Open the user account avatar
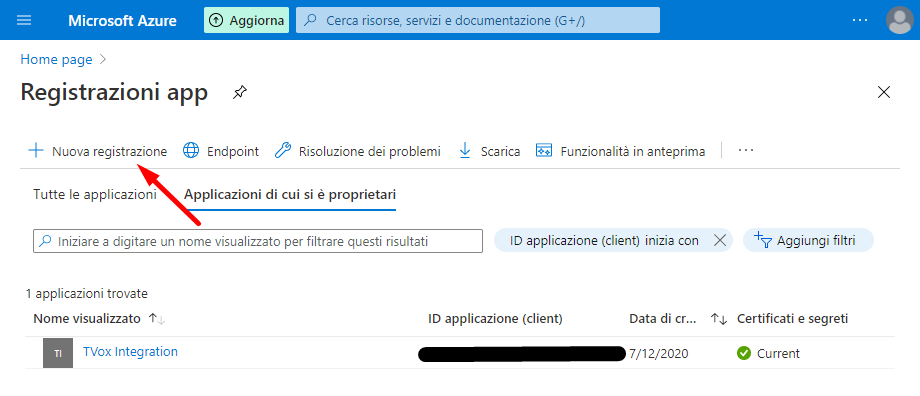The image size is (920, 396). [900, 21]
